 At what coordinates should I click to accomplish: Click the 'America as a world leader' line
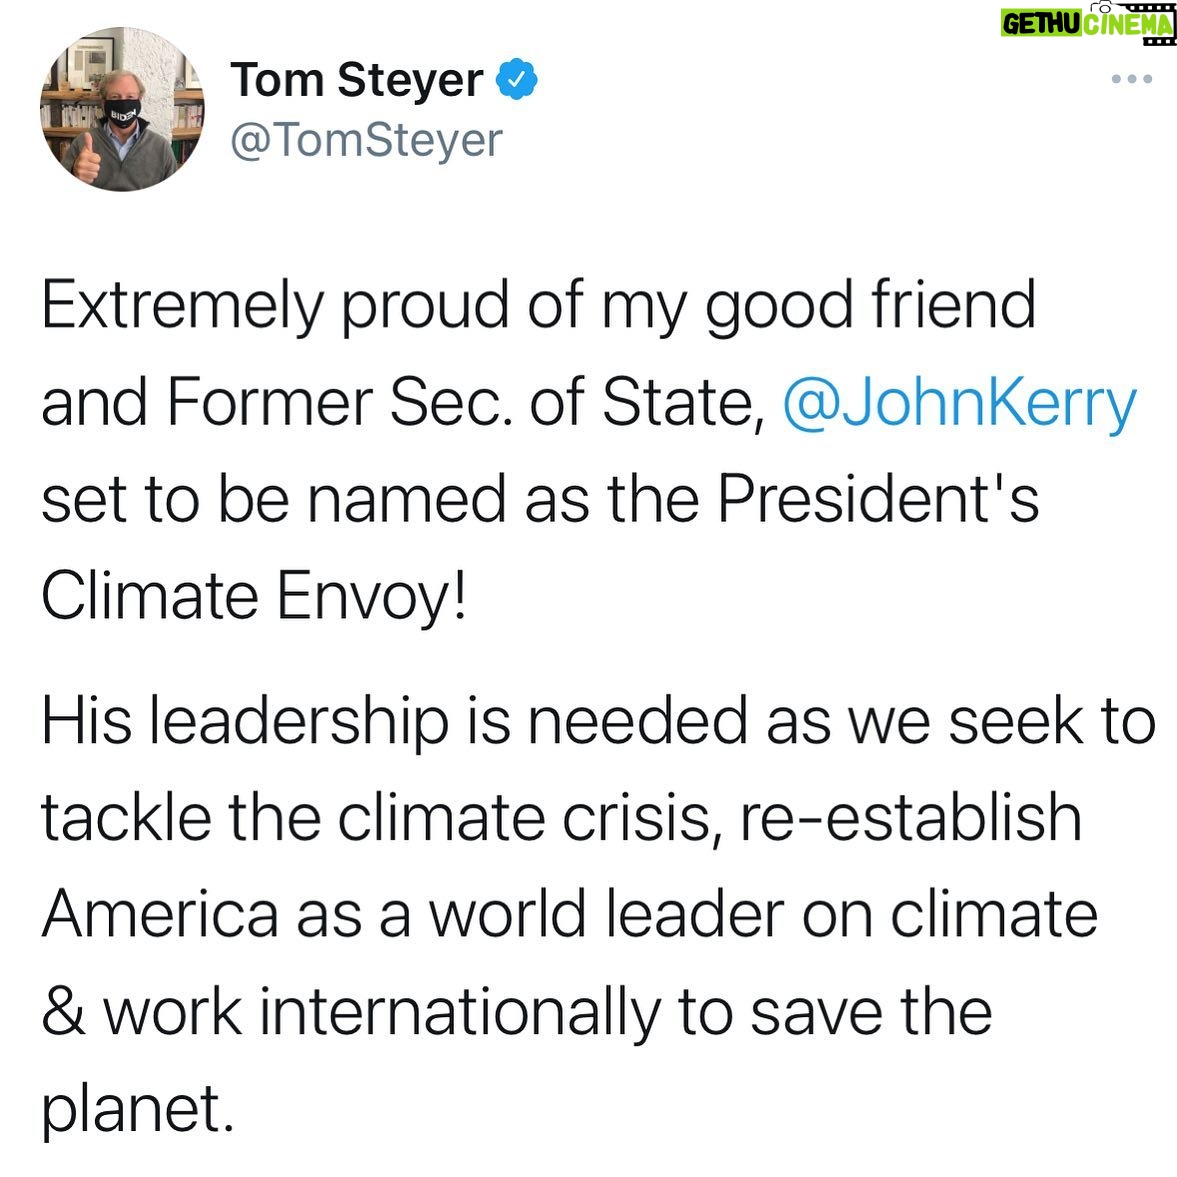pos(570,914)
